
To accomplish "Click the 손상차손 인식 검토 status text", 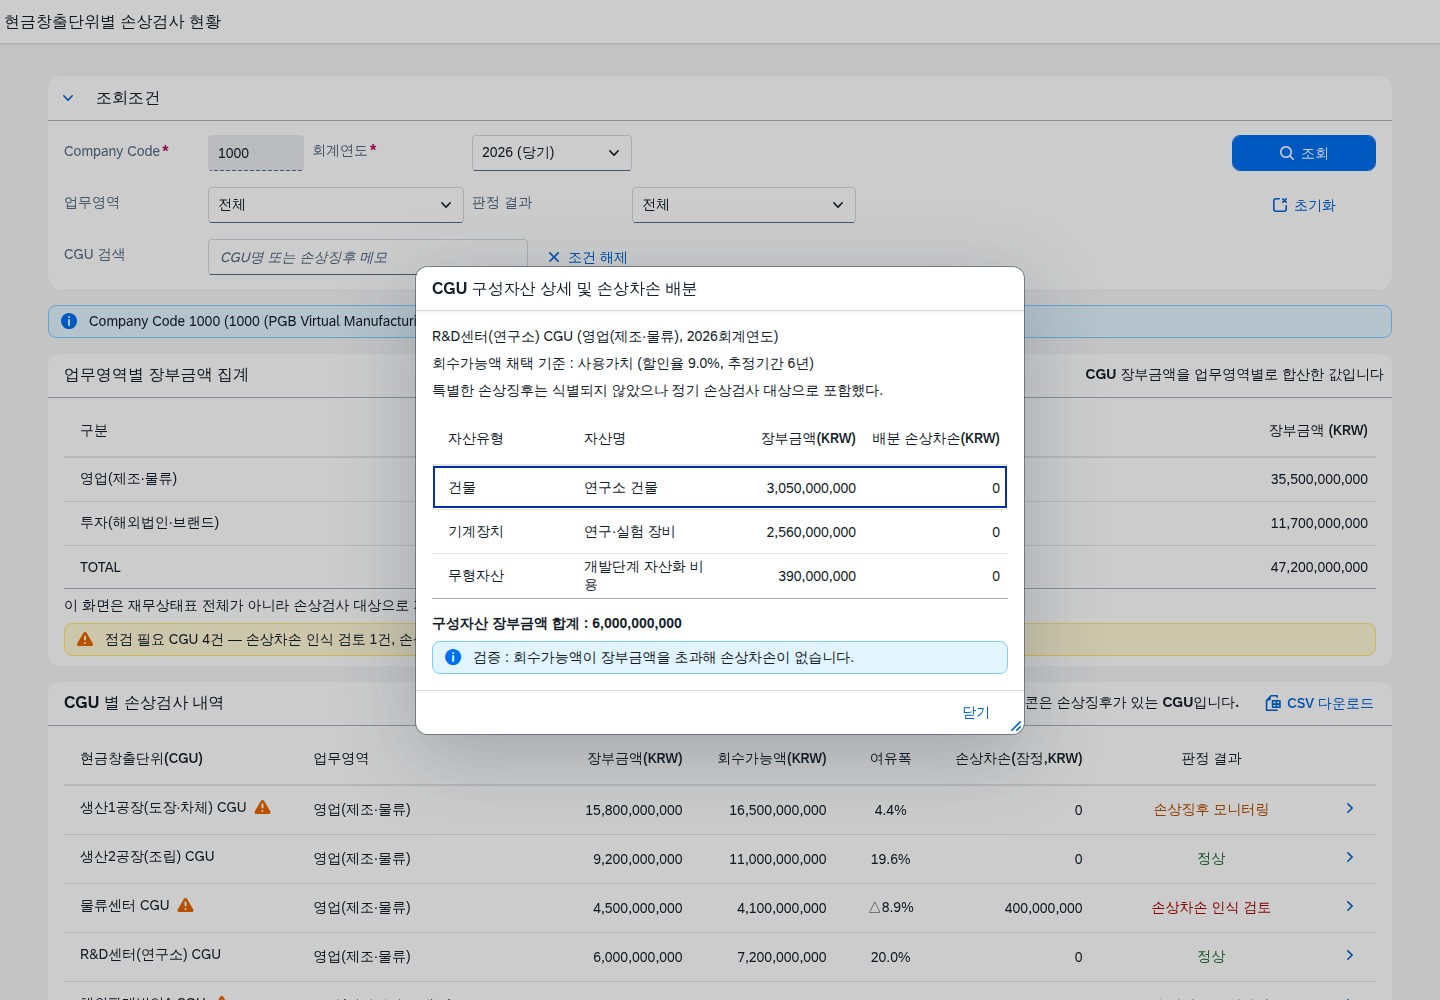I will coord(1211,907).
